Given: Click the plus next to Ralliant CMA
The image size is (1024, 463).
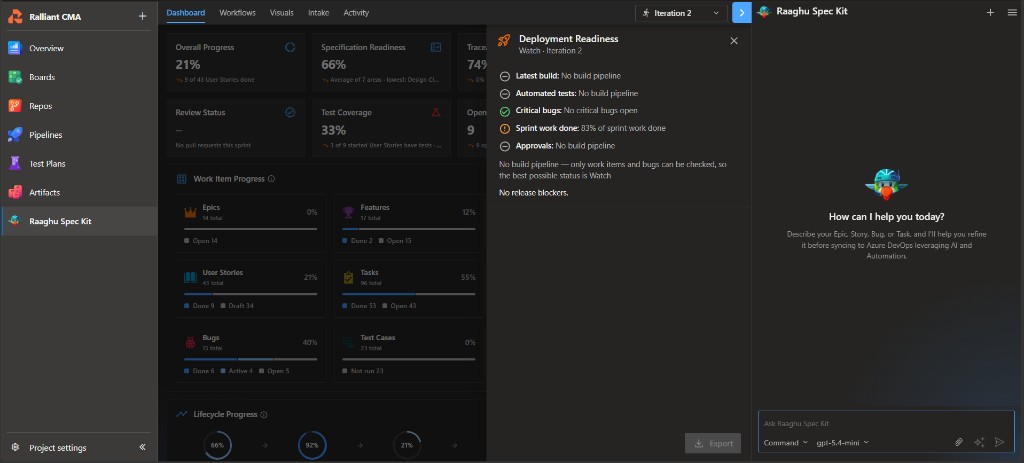Looking at the screenshot, I should pos(142,16).
